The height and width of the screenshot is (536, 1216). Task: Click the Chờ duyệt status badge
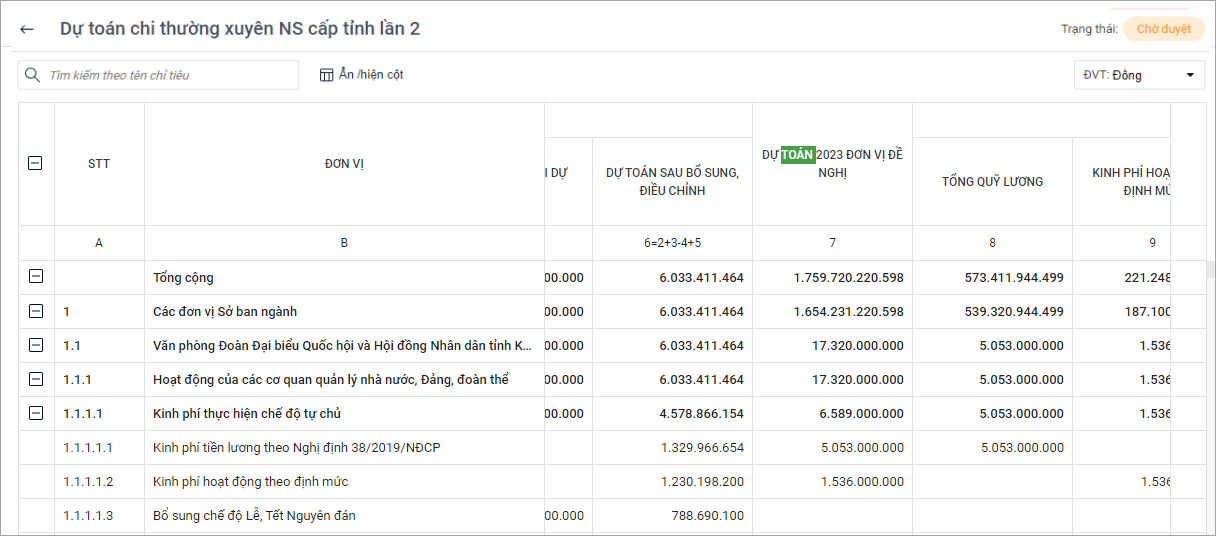tap(1163, 29)
